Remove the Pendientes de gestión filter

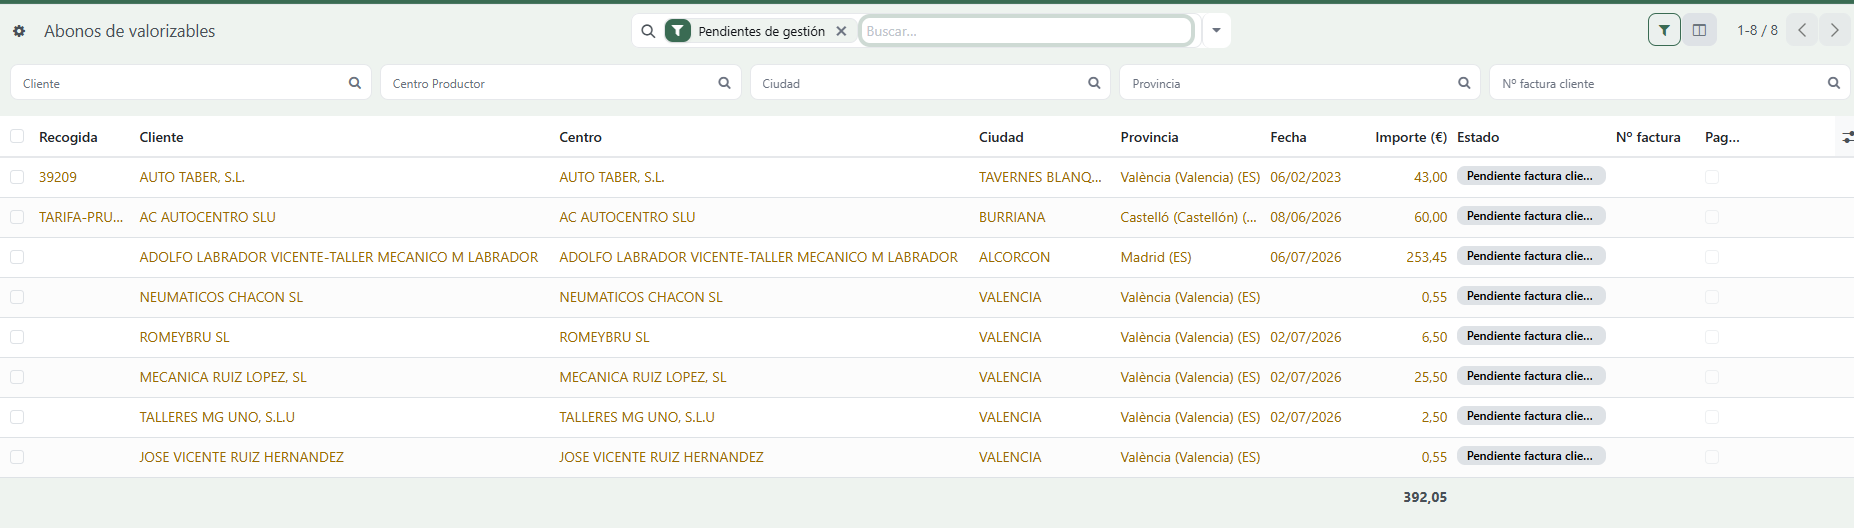(841, 31)
